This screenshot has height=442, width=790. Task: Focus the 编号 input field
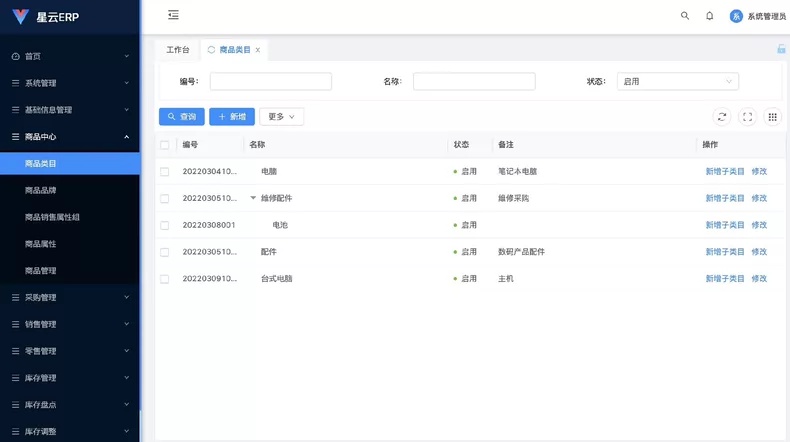pos(271,81)
